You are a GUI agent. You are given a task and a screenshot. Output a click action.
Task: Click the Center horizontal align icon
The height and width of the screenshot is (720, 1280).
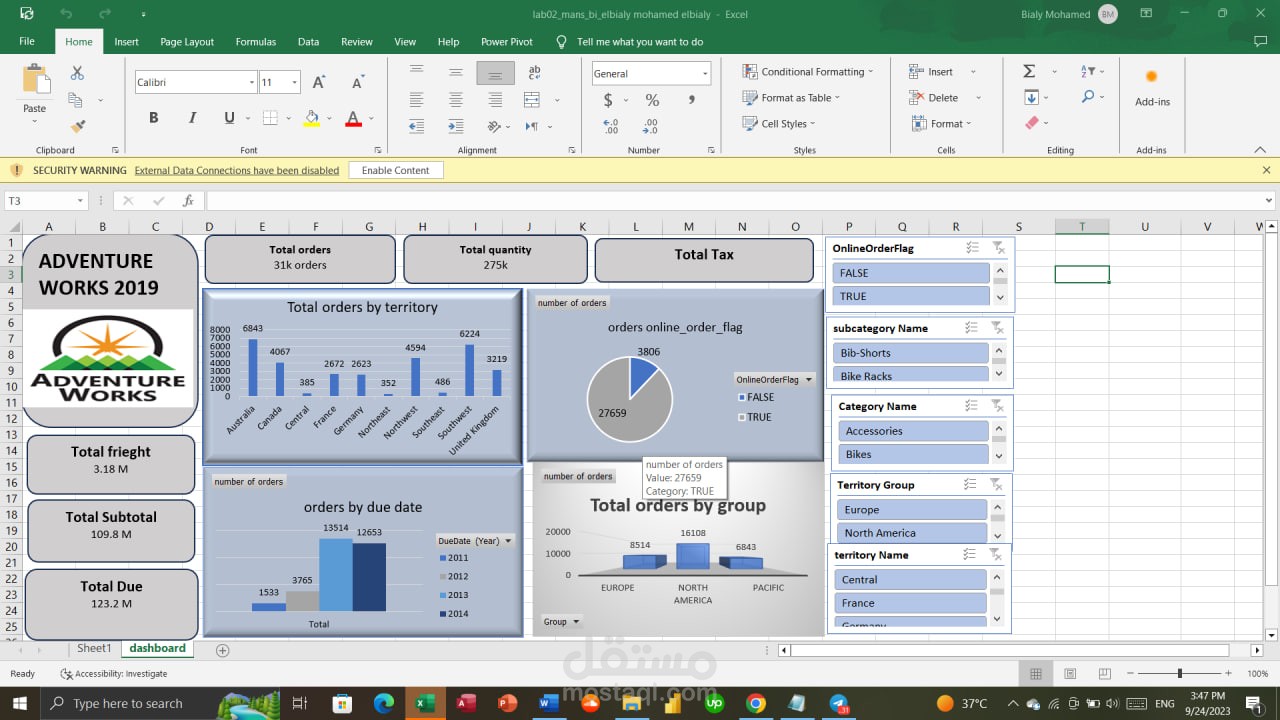[x=456, y=99]
